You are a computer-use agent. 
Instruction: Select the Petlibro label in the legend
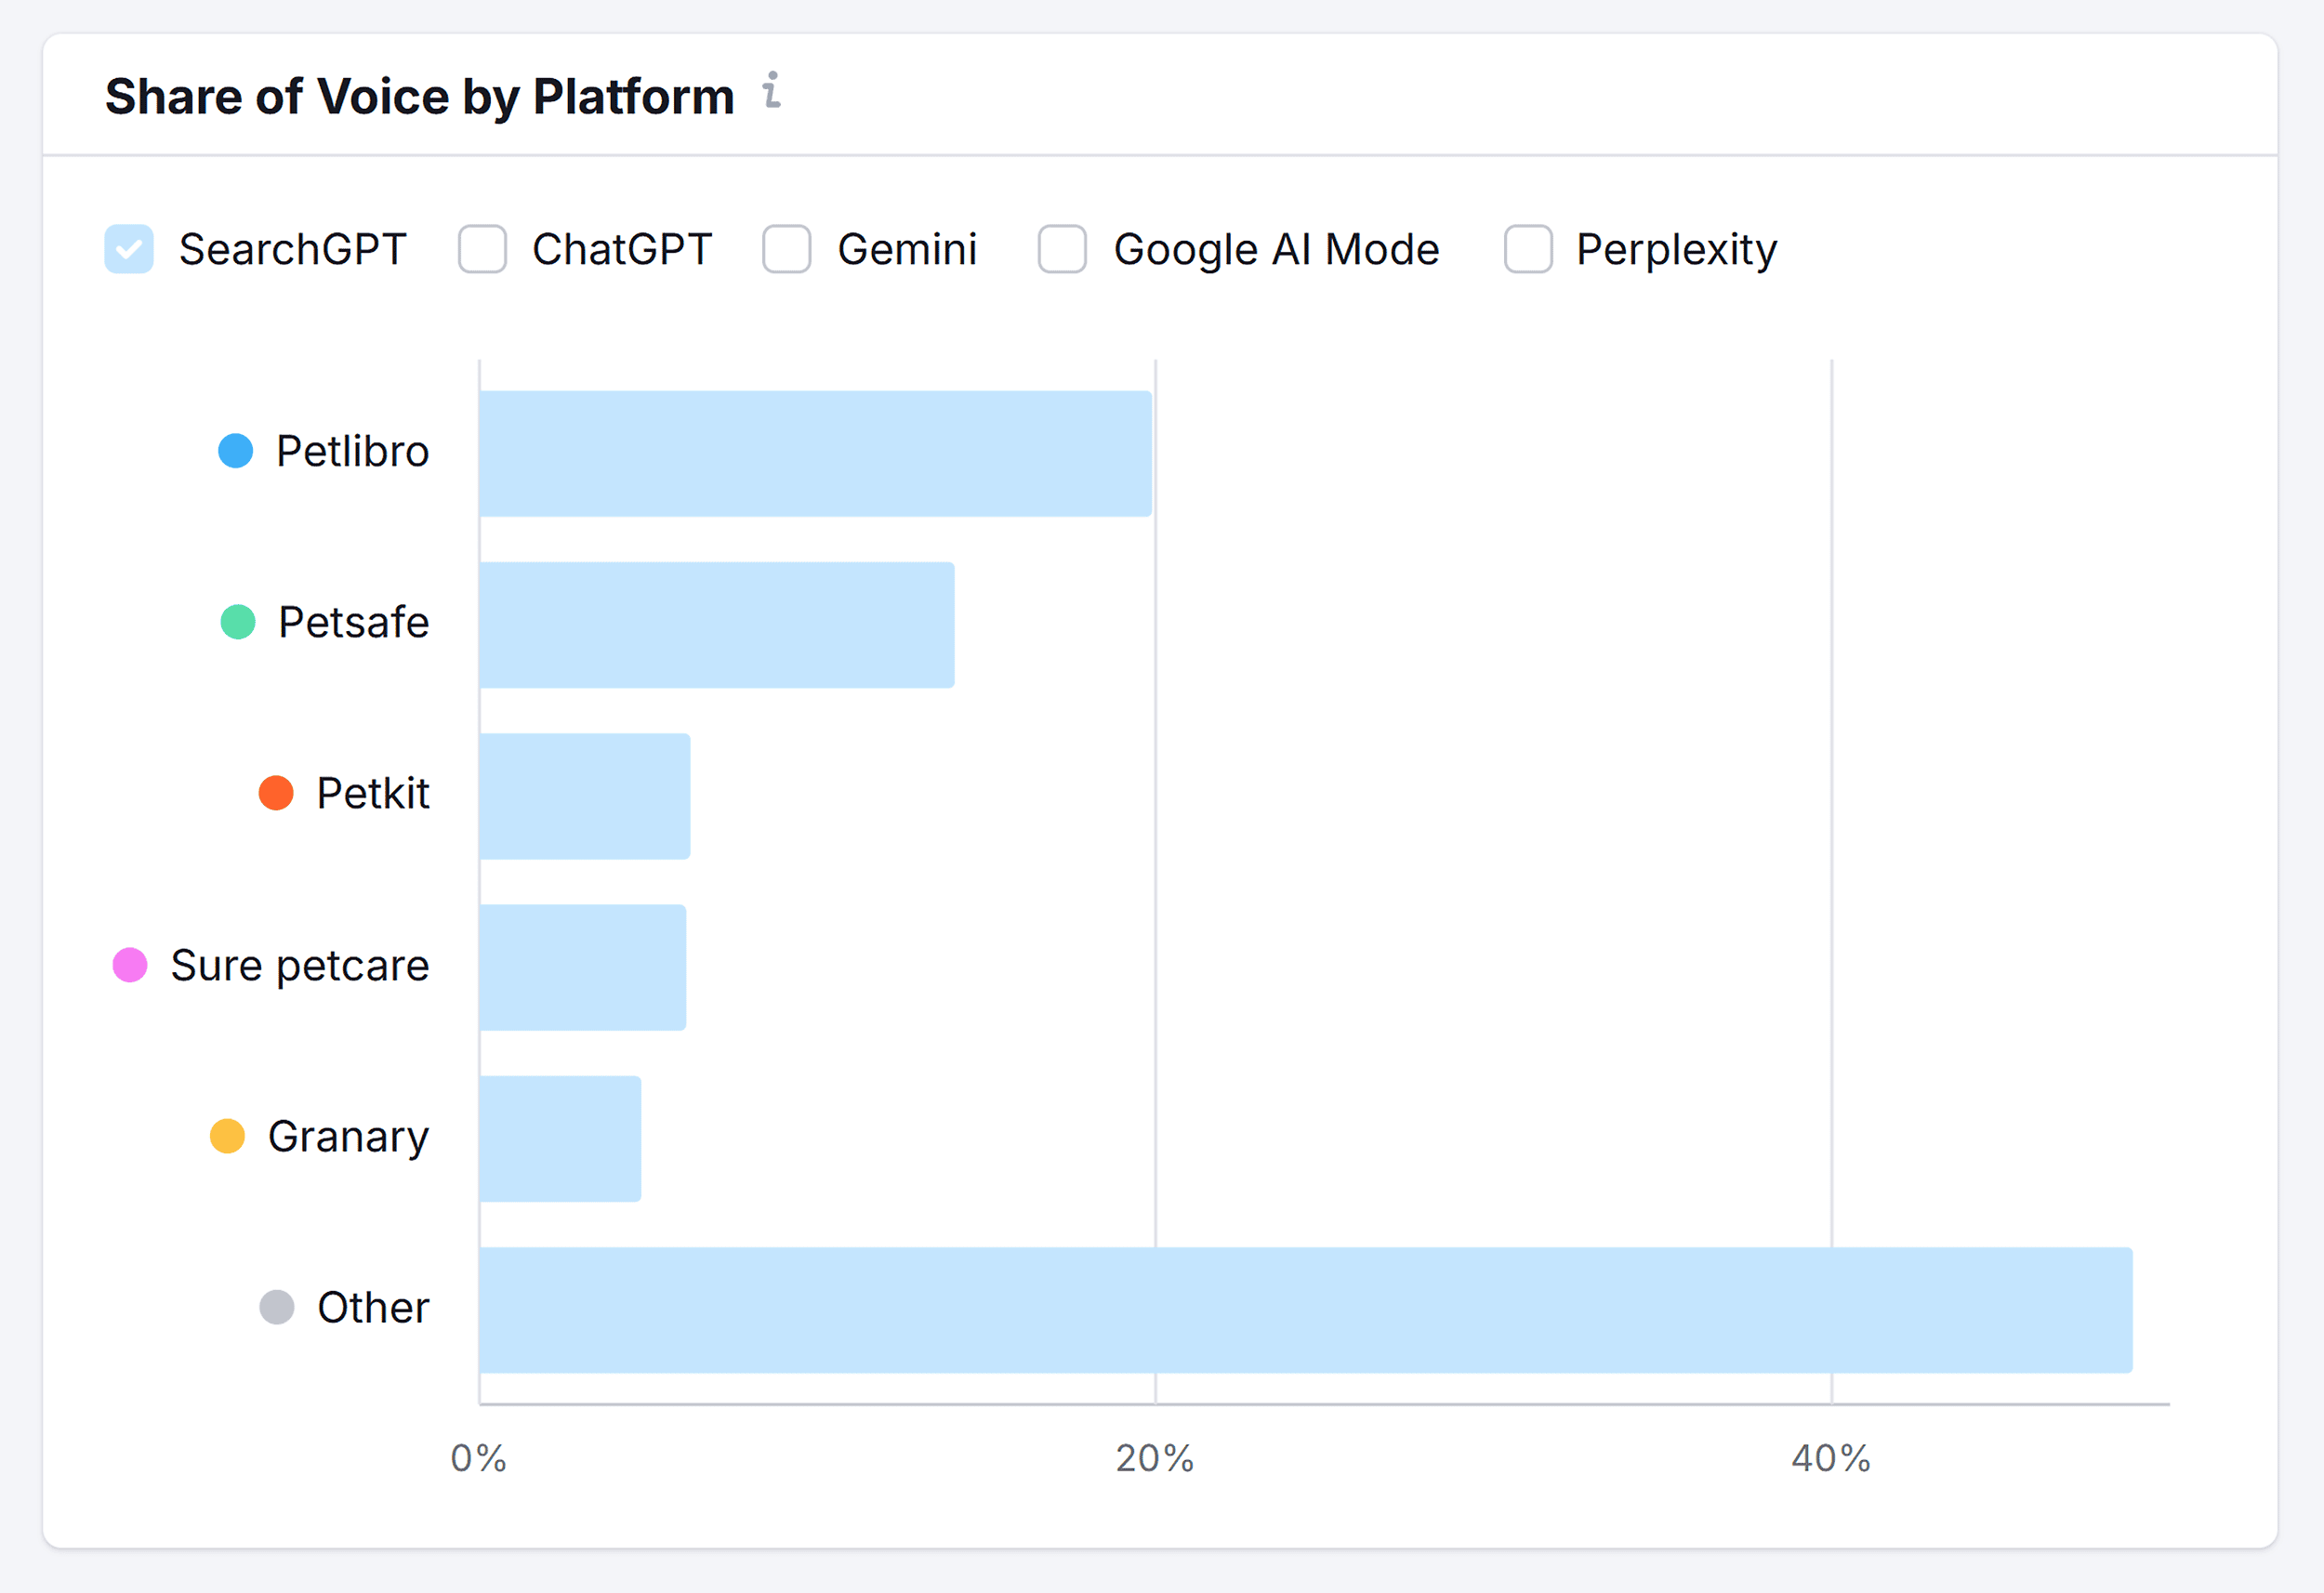[x=351, y=451]
